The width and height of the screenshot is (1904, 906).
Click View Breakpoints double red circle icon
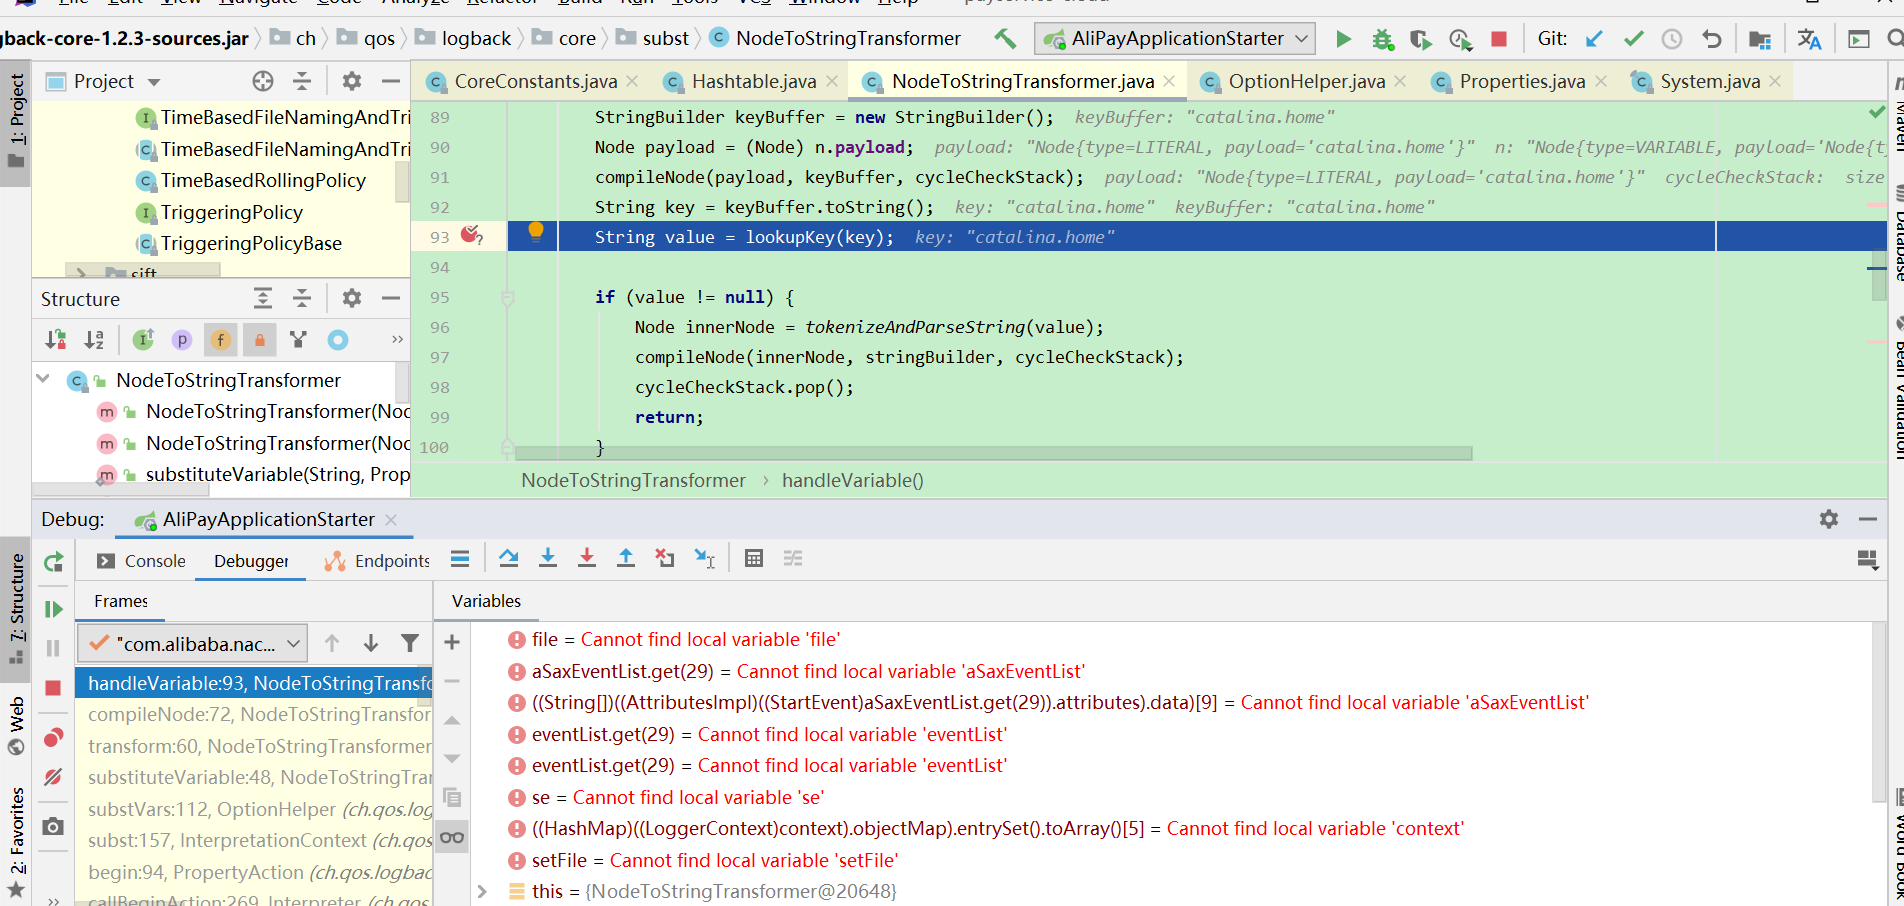(x=53, y=738)
